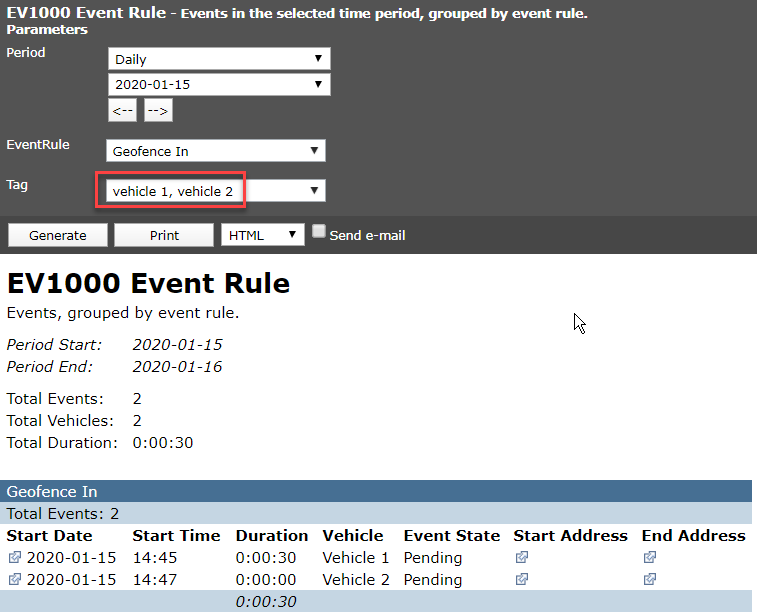Open Start Date link icon for Vehicle 2 row
757x616 pixels.
click(14, 579)
